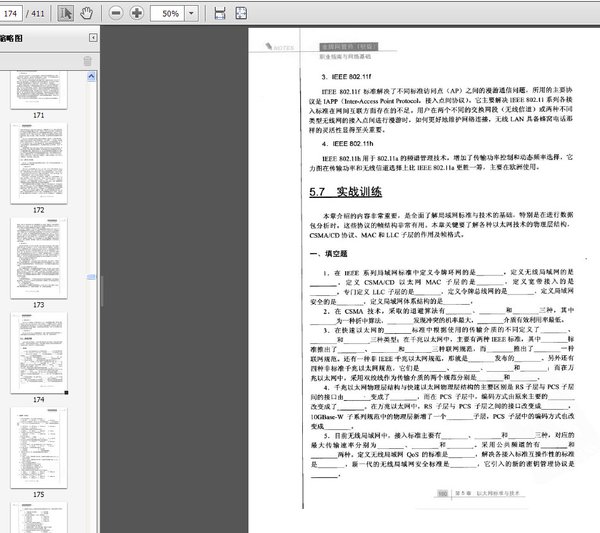Screen dimensions: 600x533
Task: Click the total pages text / 411
Action: click(x=35, y=14)
